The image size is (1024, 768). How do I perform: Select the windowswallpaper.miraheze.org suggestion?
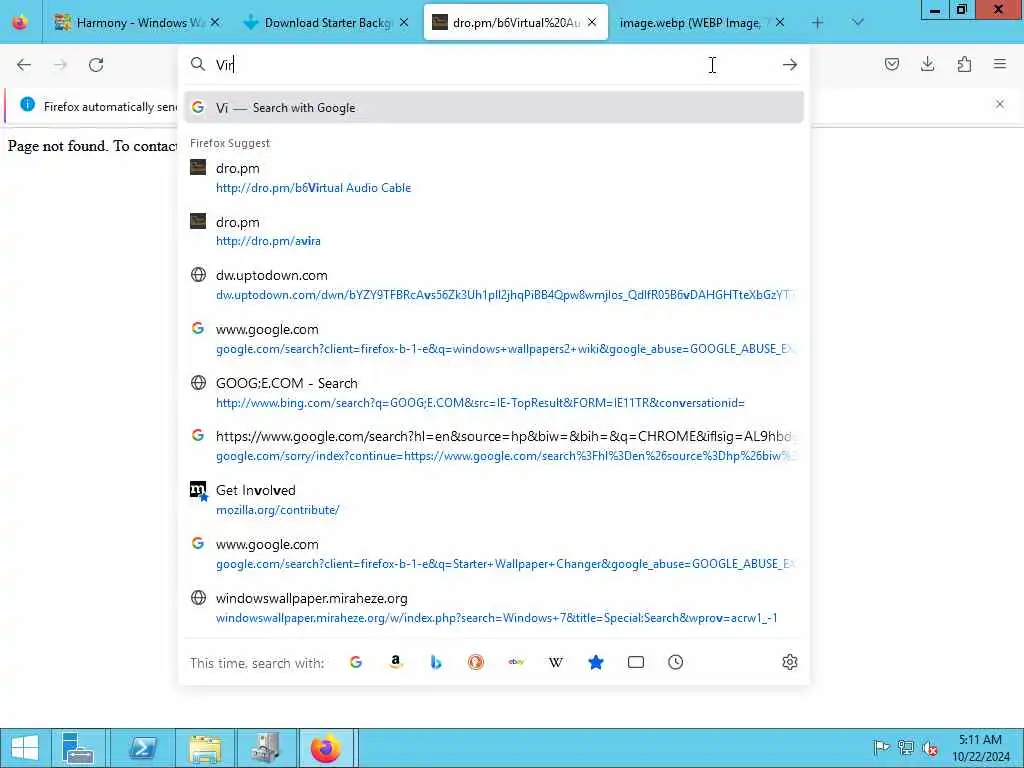(494, 607)
